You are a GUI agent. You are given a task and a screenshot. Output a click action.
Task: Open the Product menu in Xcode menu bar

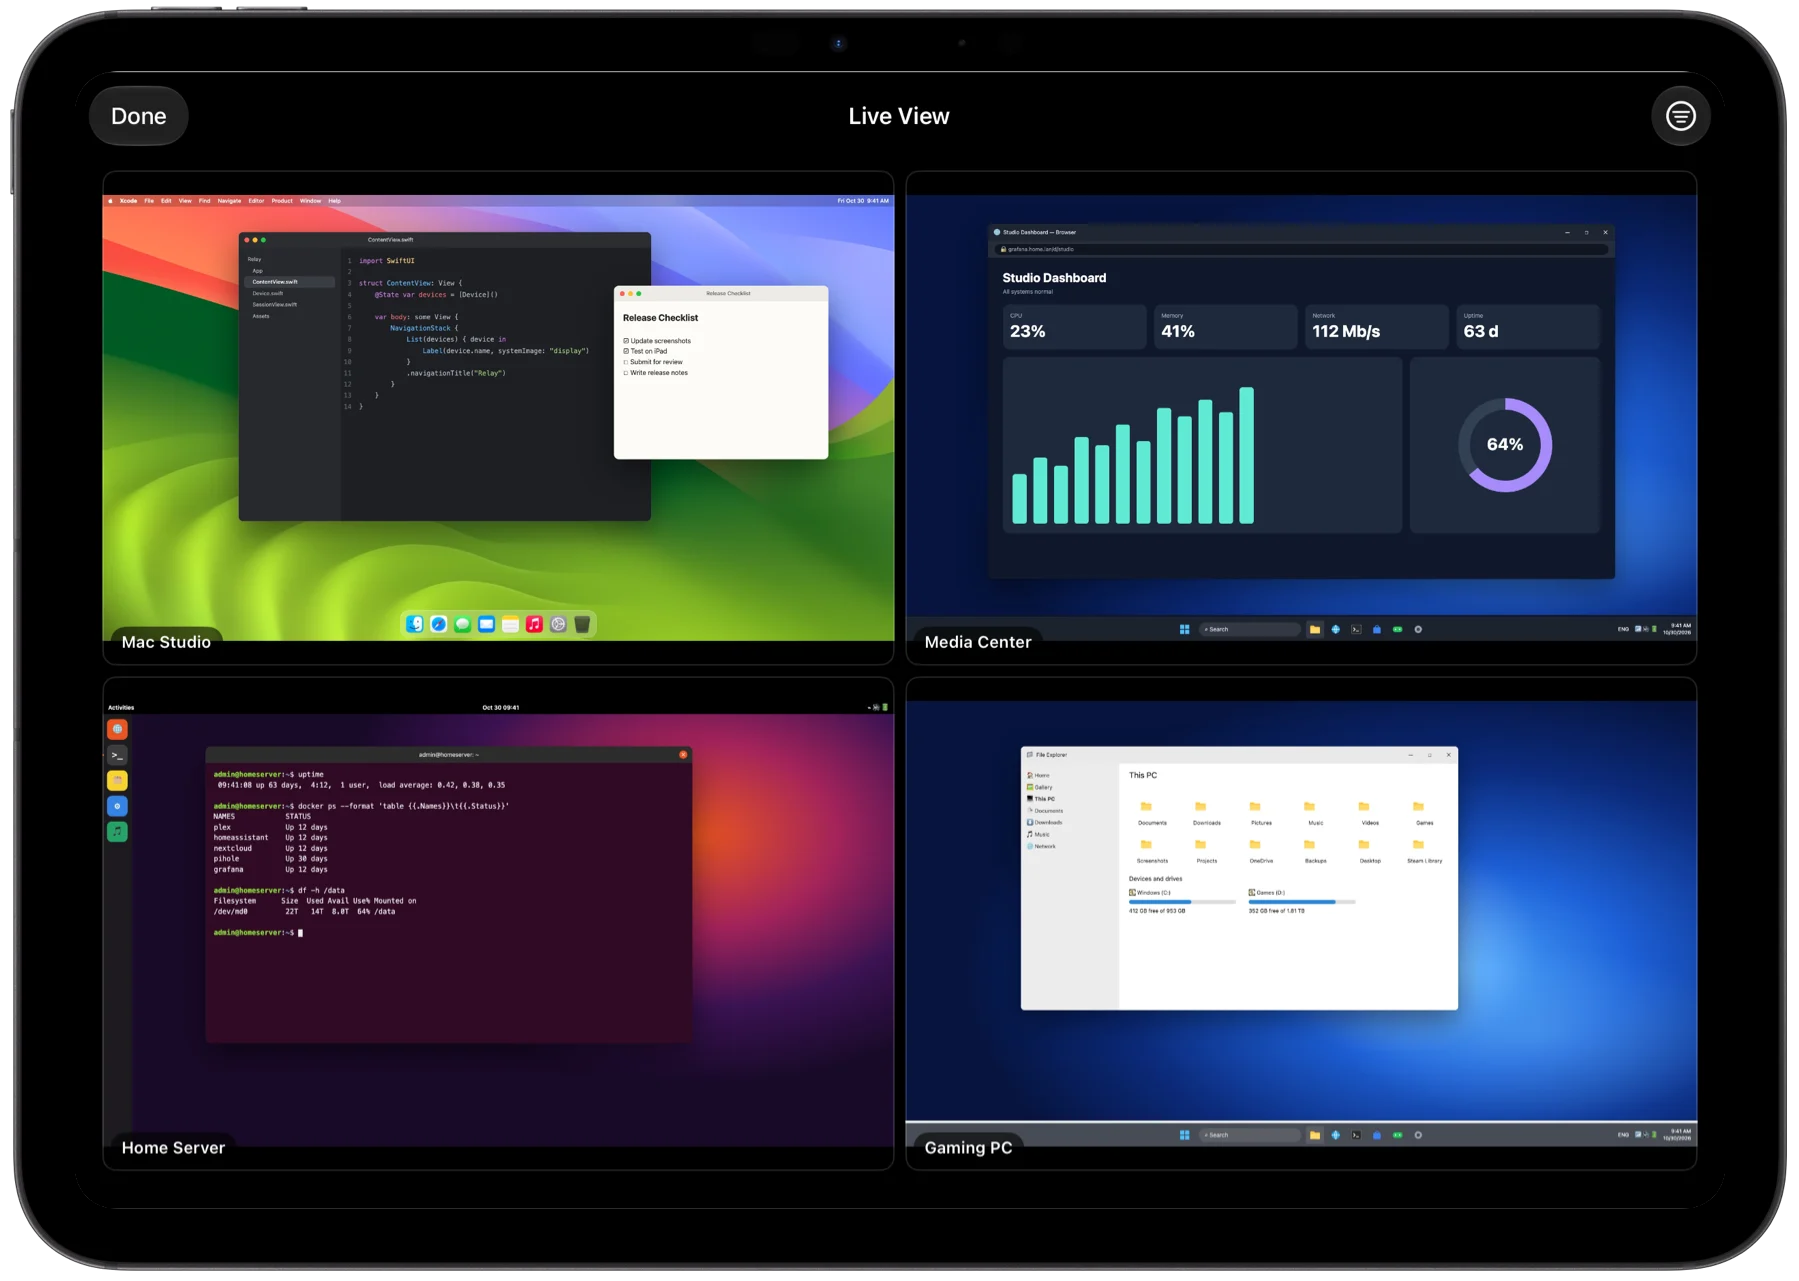[x=282, y=201]
